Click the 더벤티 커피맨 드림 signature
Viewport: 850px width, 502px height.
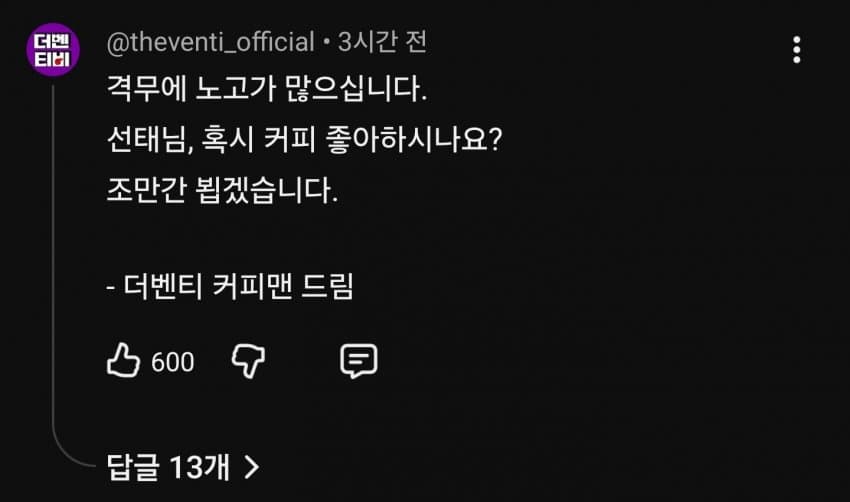pos(230,289)
